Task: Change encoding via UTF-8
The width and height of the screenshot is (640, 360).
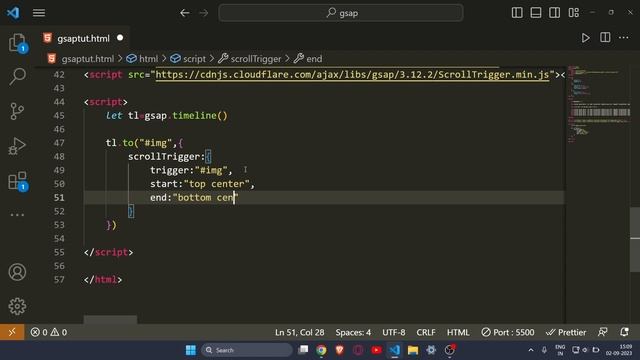Action: (x=393, y=332)
